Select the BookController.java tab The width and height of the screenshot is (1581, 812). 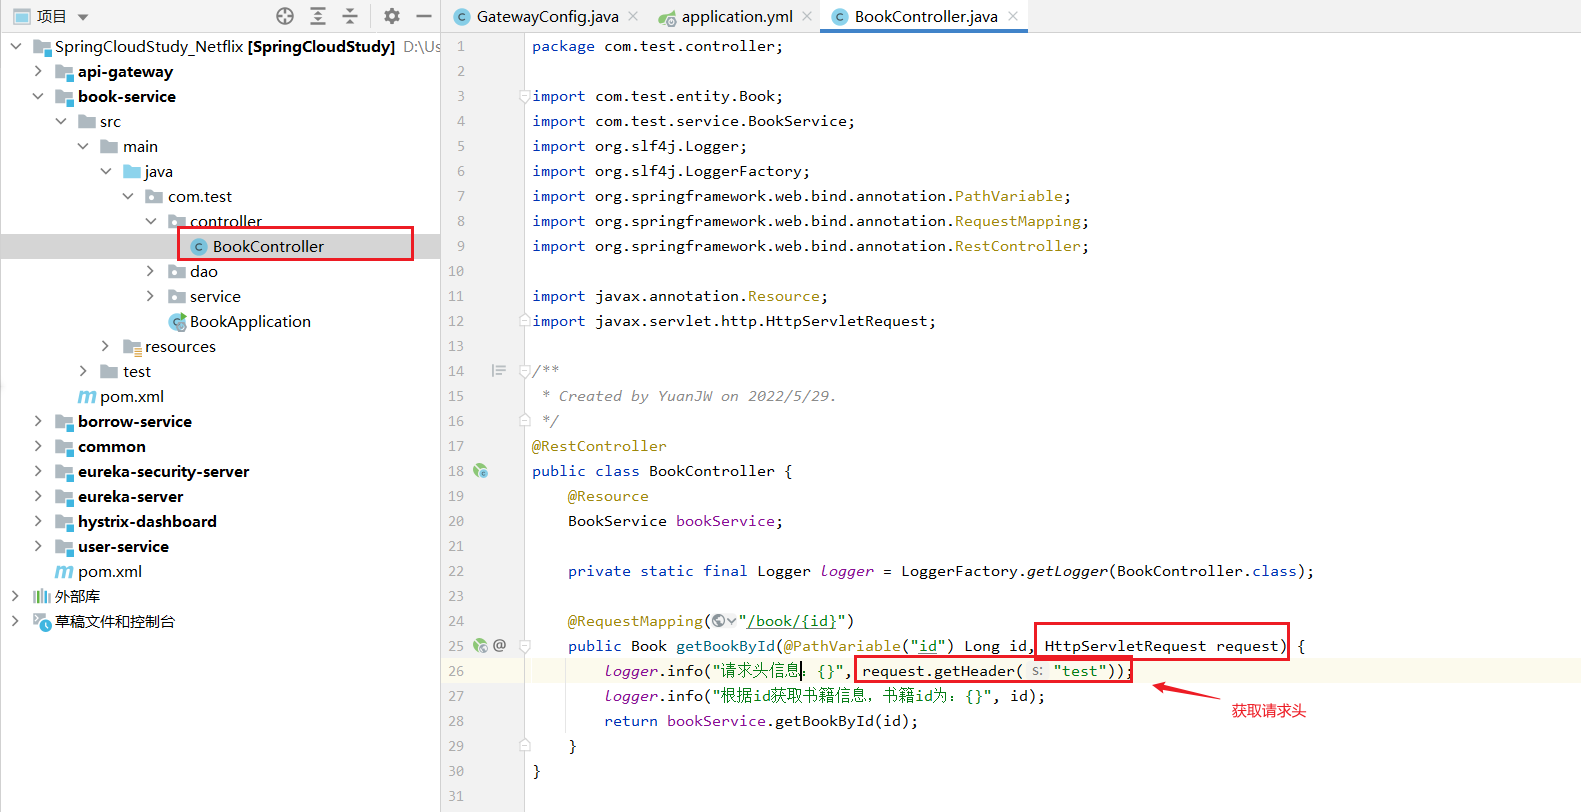926,16
